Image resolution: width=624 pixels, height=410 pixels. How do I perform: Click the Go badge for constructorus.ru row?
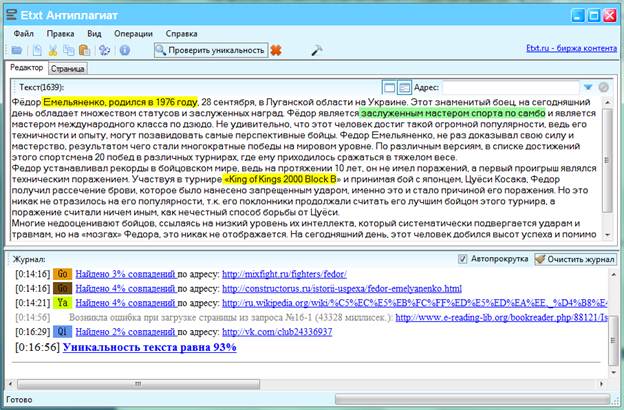coord(62,288)
